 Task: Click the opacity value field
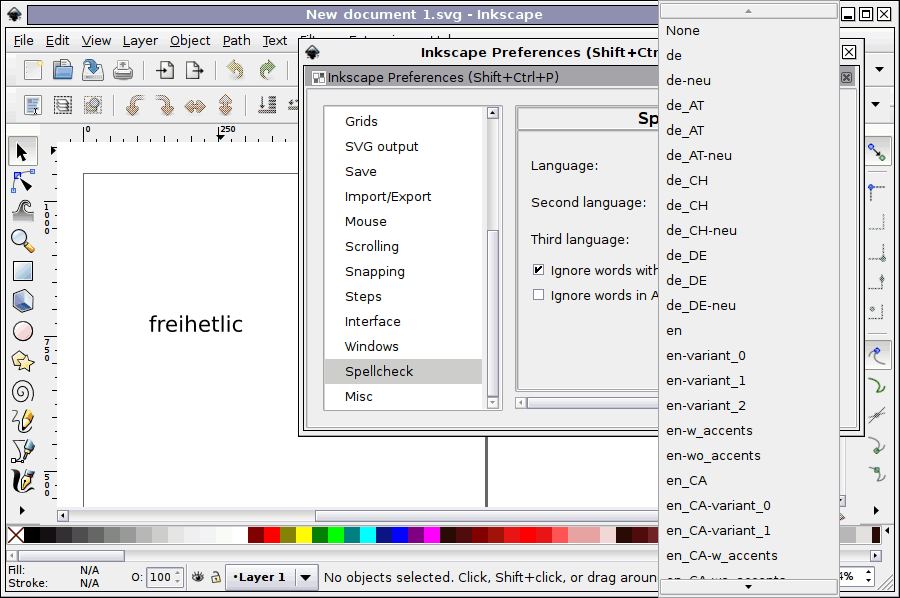(x=160, y=577)
